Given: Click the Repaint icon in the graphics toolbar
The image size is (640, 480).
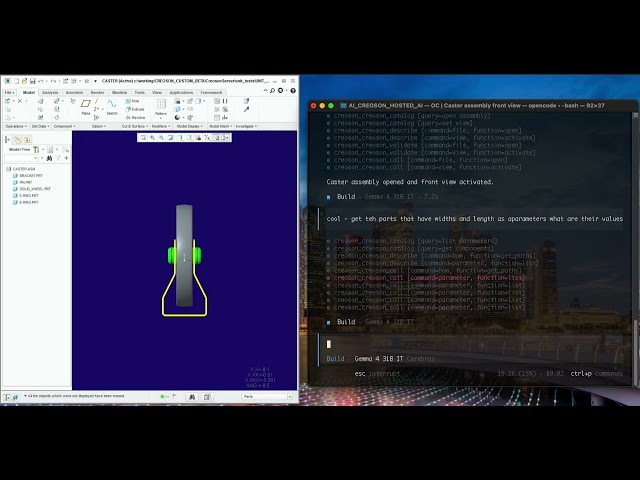Looking at the screenshot, I should [x=170, y=138].
